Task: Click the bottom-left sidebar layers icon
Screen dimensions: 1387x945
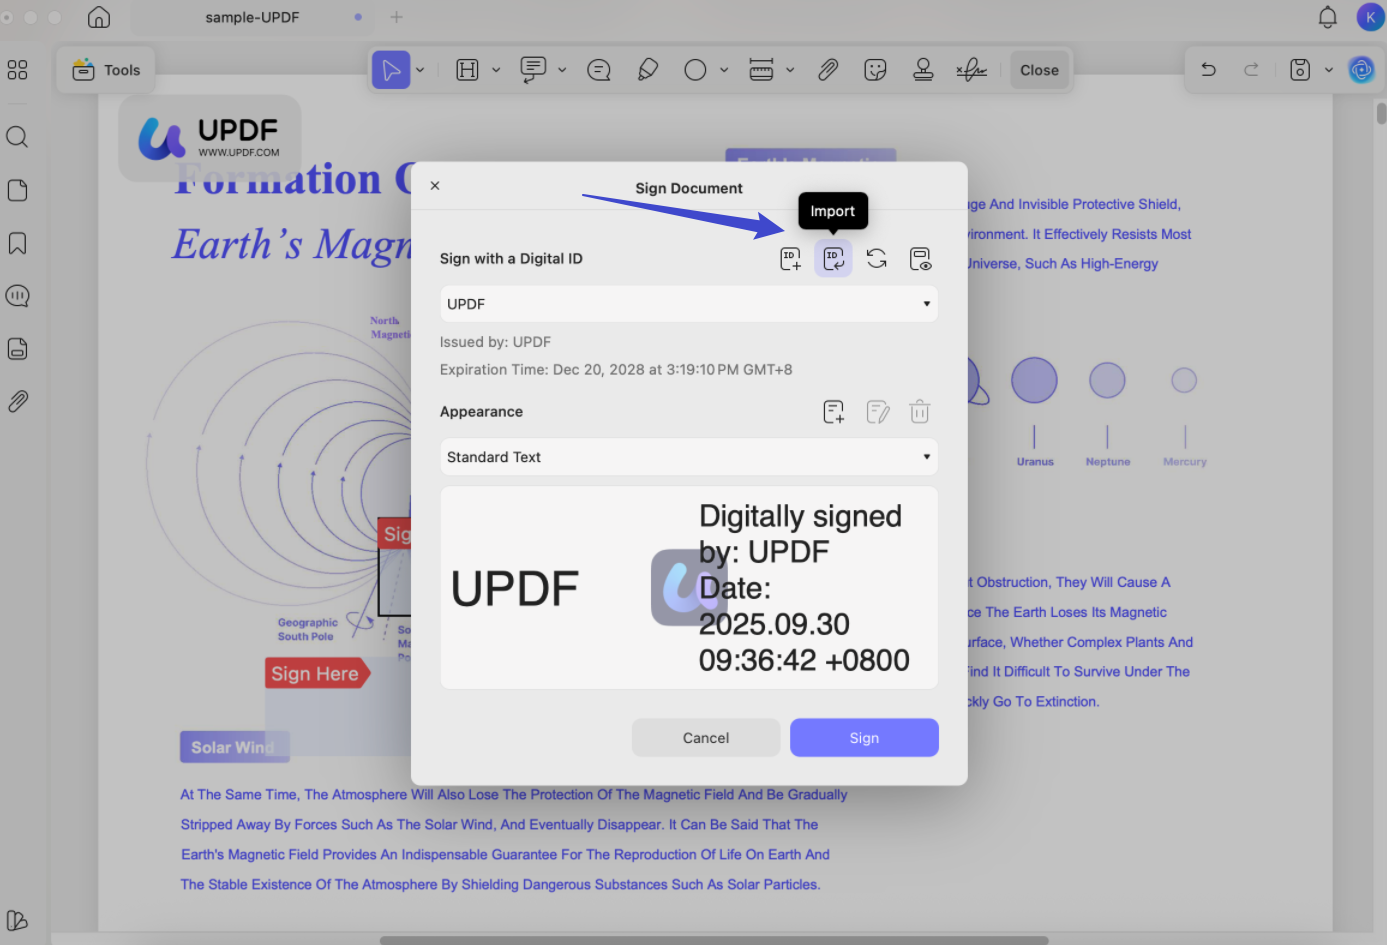Action: (x=17, y=920)
